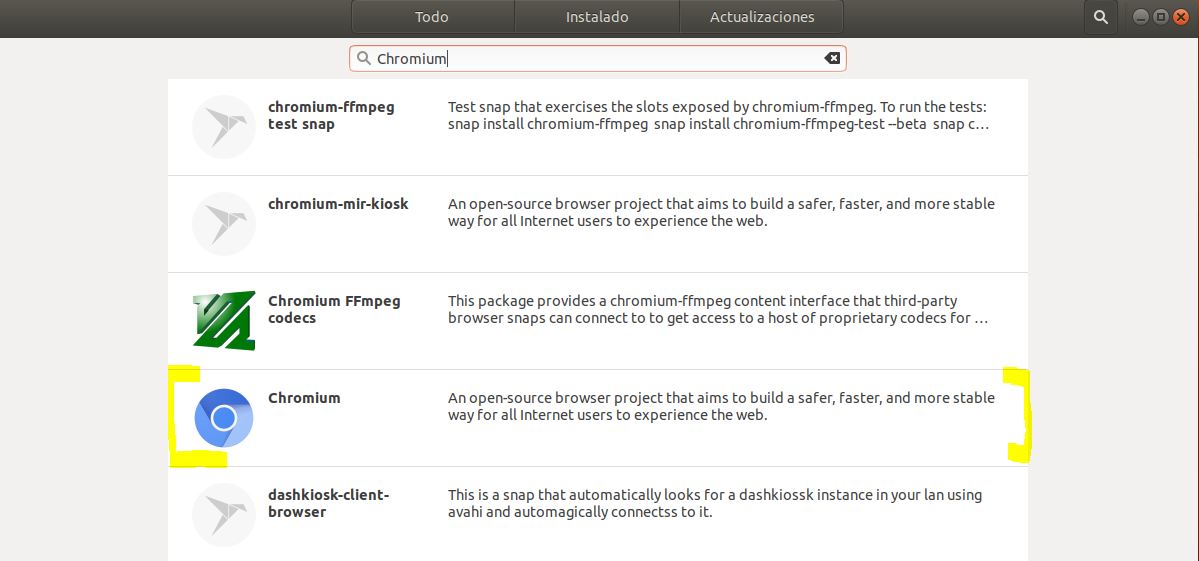Click chromium-ffmpeg test snap placeholder icon
The width and height of the screenshot is (1199, 561).
click(x=223, y=127)
